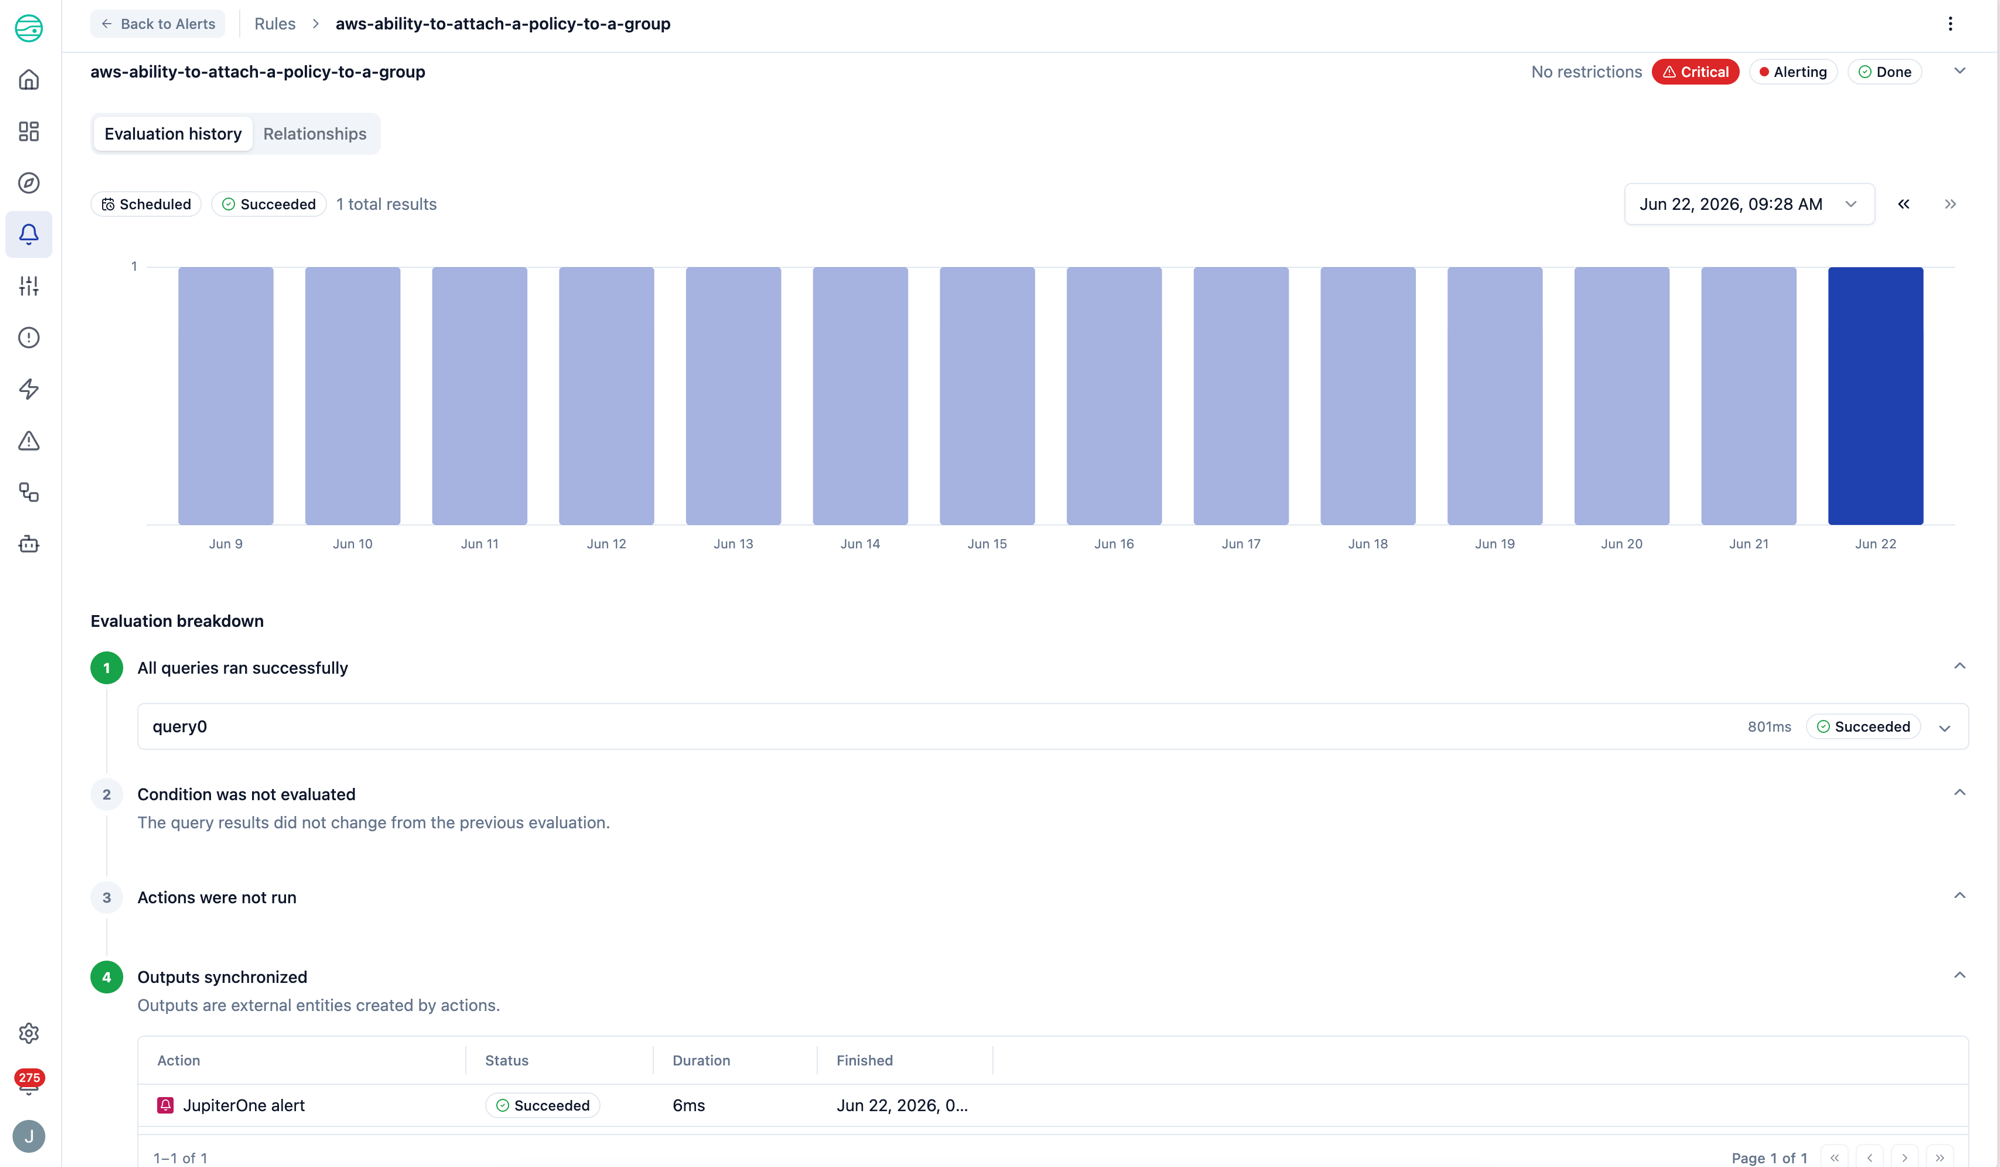Expand the query0 row details

(1945, 728)
